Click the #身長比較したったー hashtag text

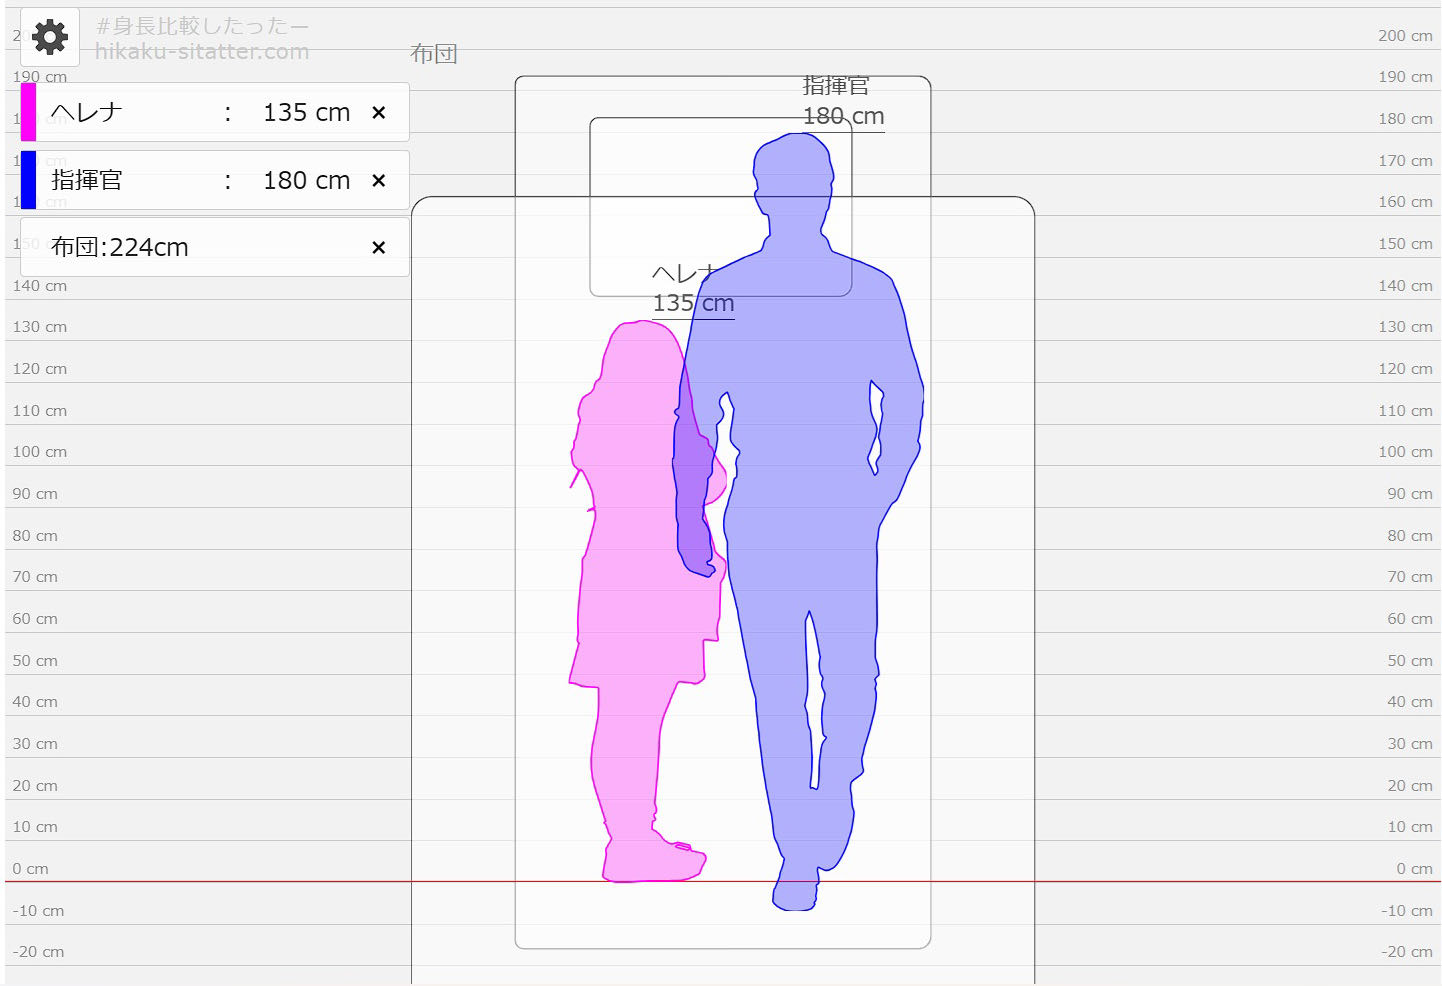point(202,26)
